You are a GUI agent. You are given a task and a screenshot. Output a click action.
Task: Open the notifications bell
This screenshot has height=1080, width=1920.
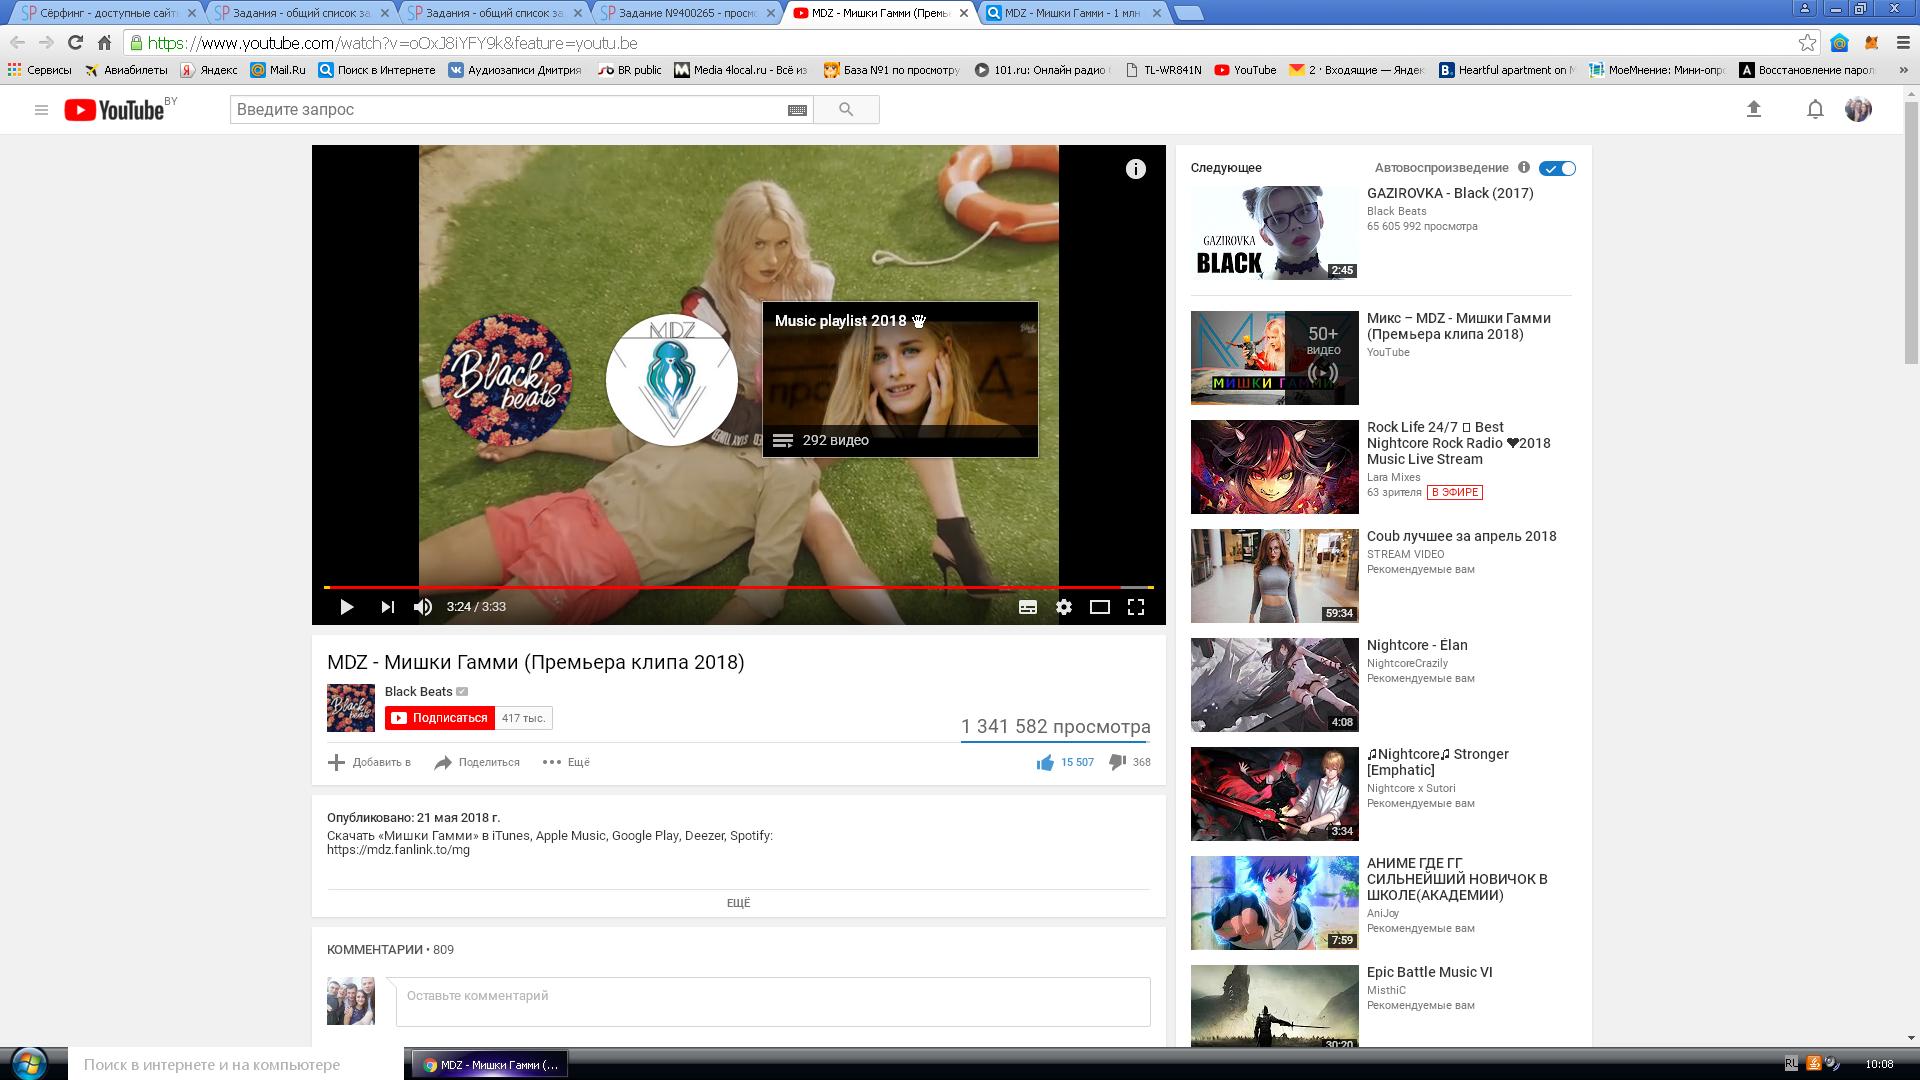pyautogui.click(x=1815, y=110)
